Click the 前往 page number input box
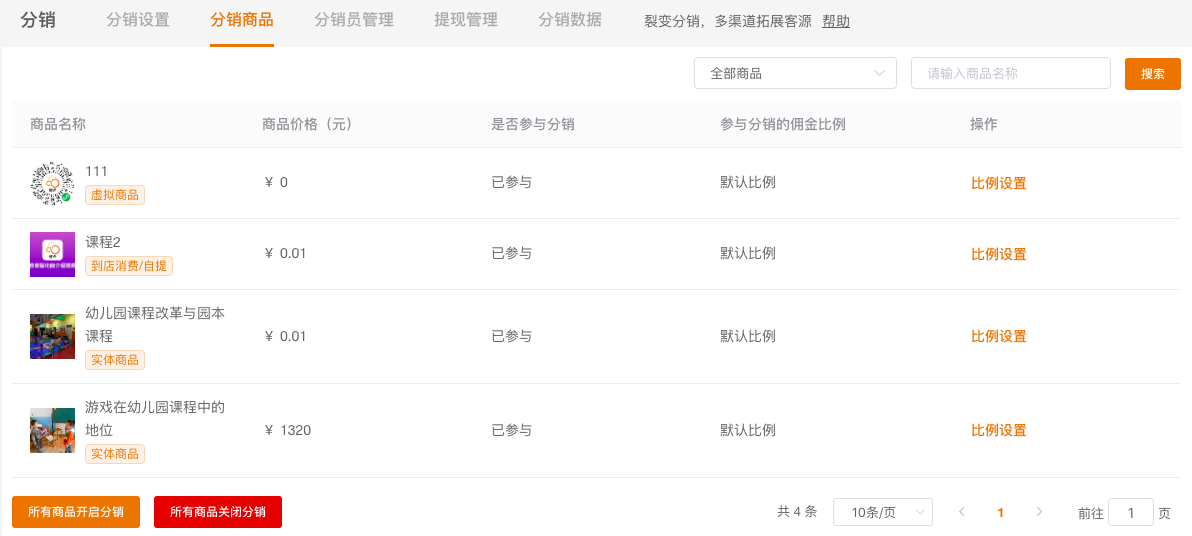The width and height of the screenshot is (1192, 536). tap(1131, 512)
